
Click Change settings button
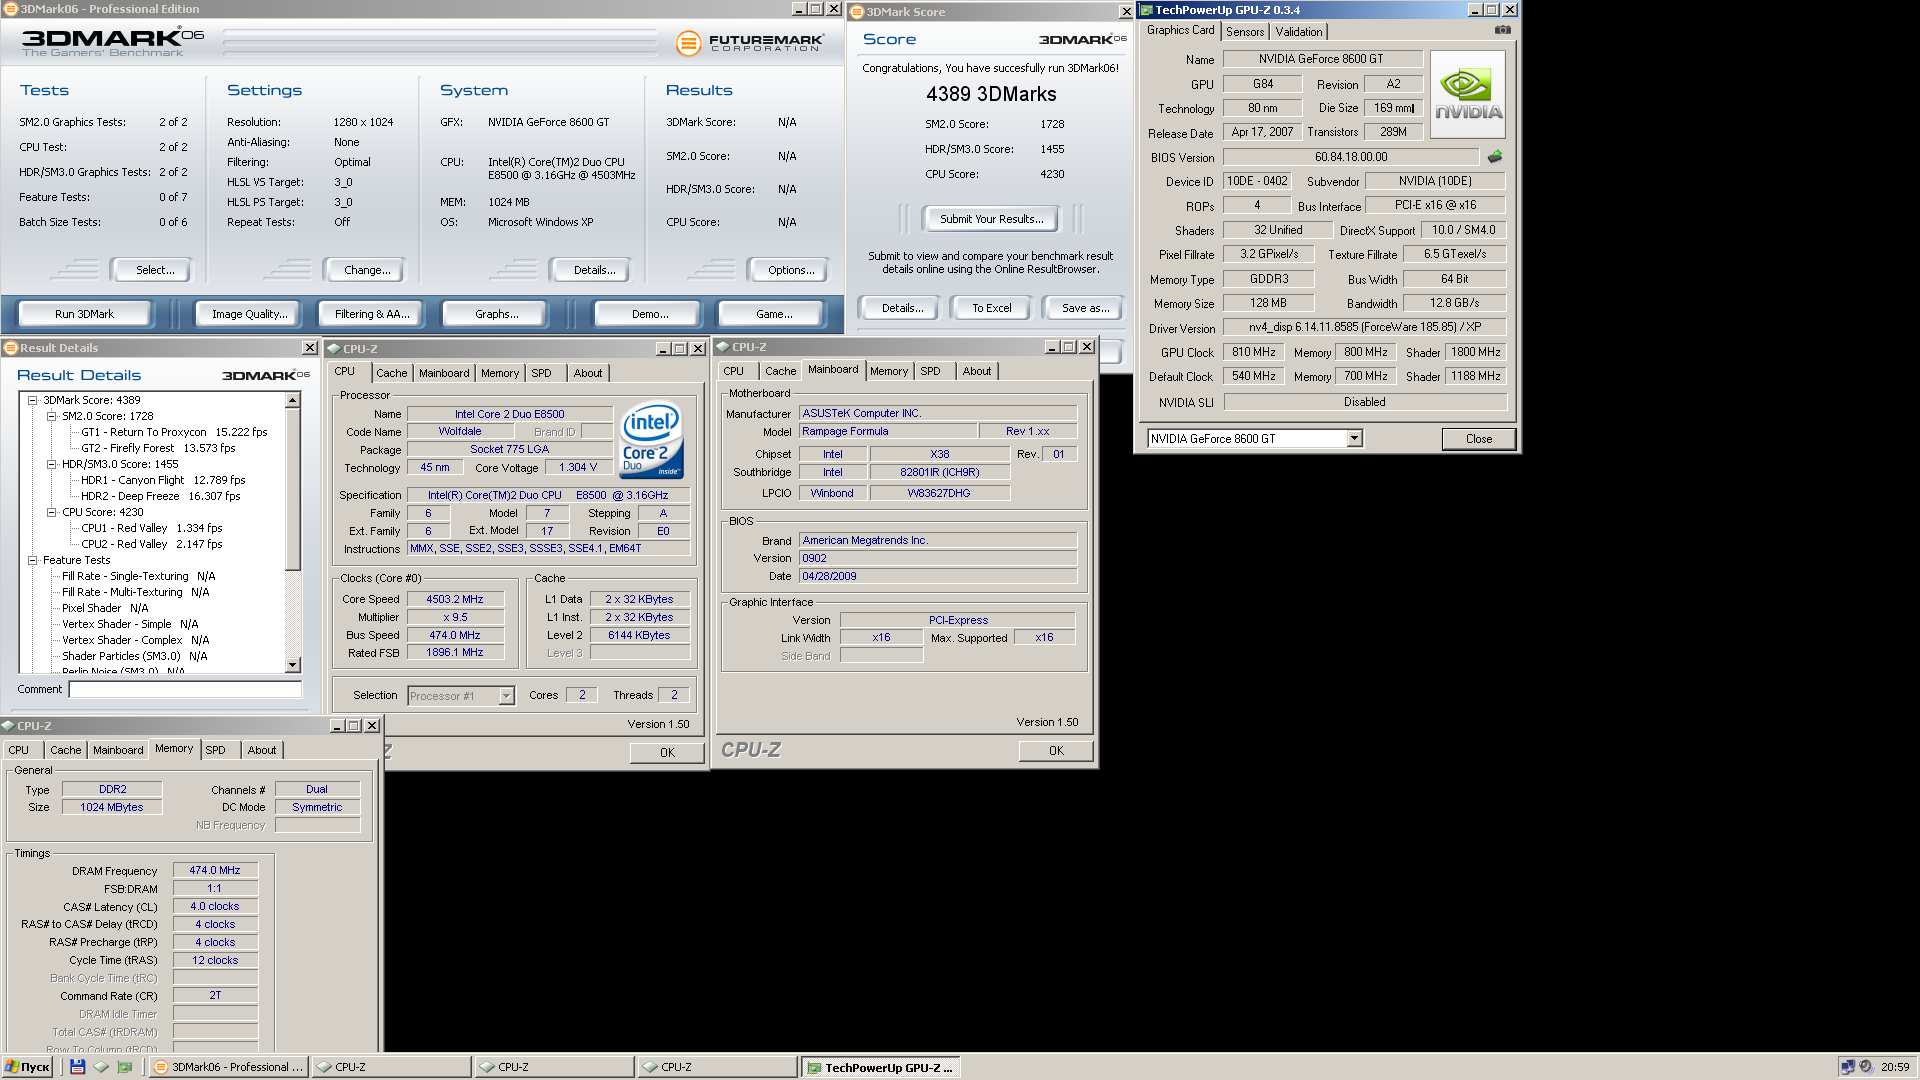point(367,270)
